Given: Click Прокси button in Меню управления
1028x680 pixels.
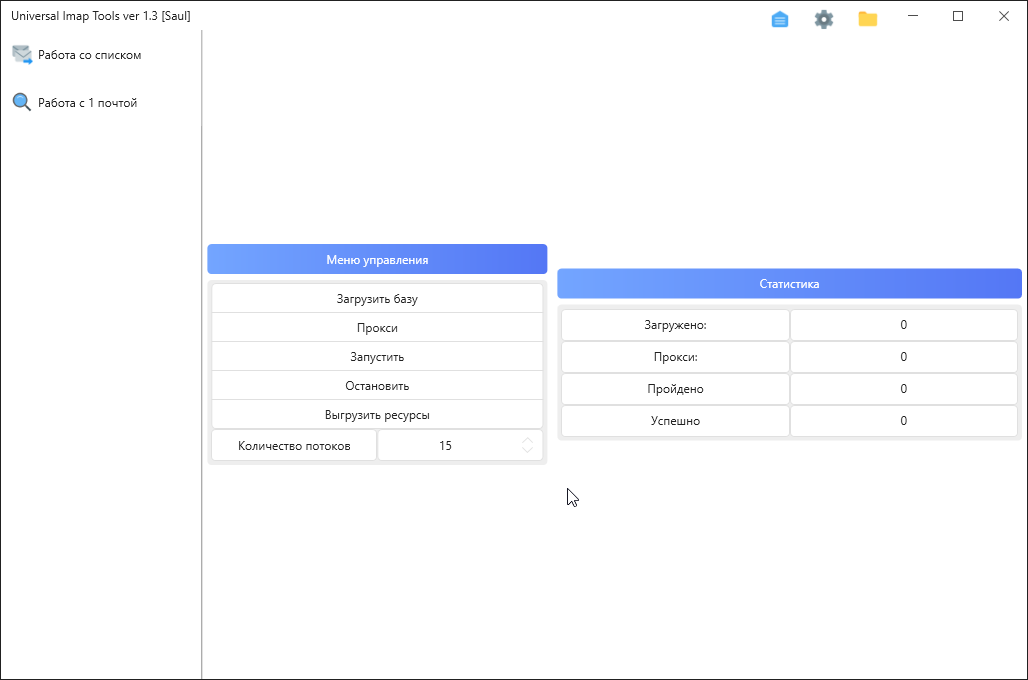Looking at the screenshot, I should coord(377,328).
